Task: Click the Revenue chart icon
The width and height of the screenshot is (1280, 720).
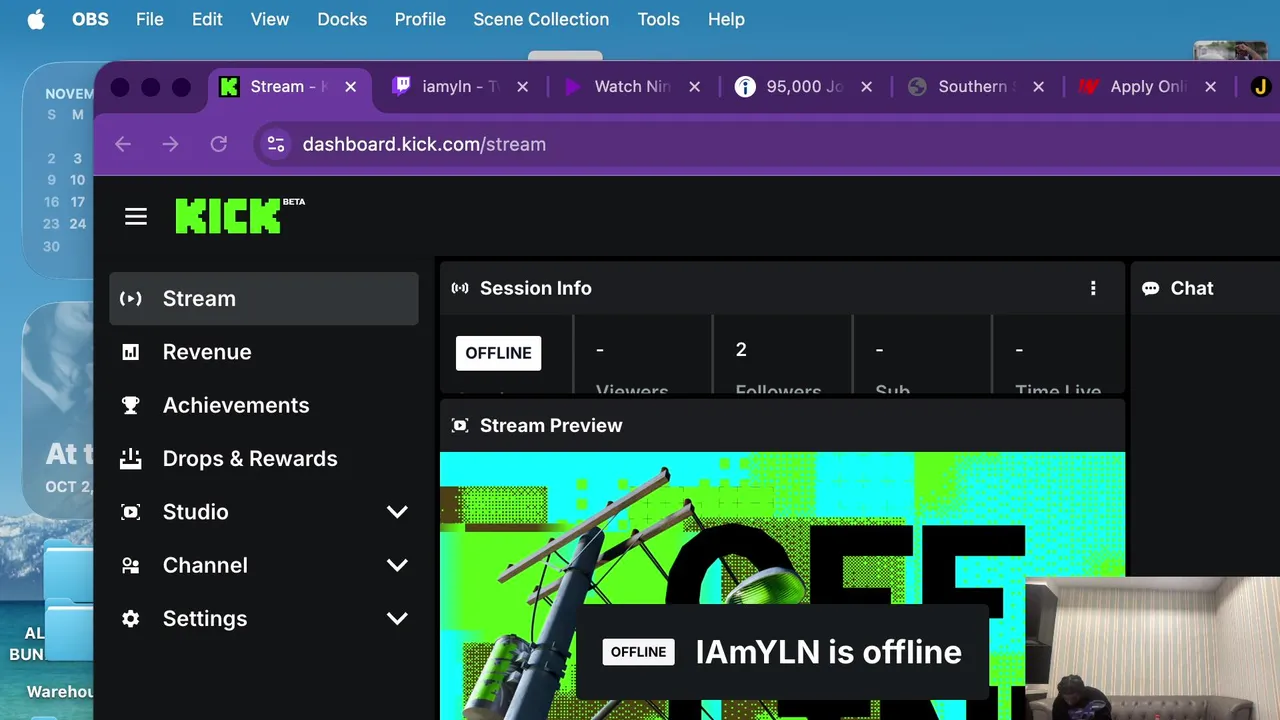Action: coord(131,352)
